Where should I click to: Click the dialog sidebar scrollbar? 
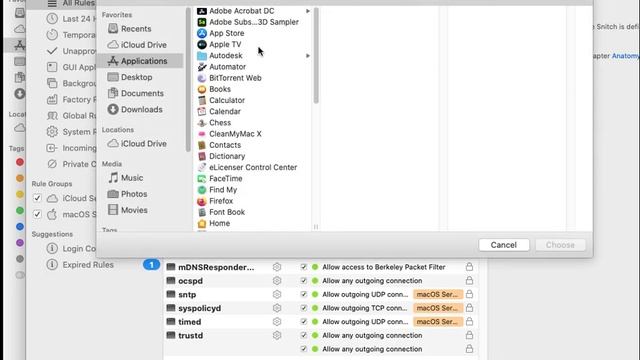pos(188,80)
